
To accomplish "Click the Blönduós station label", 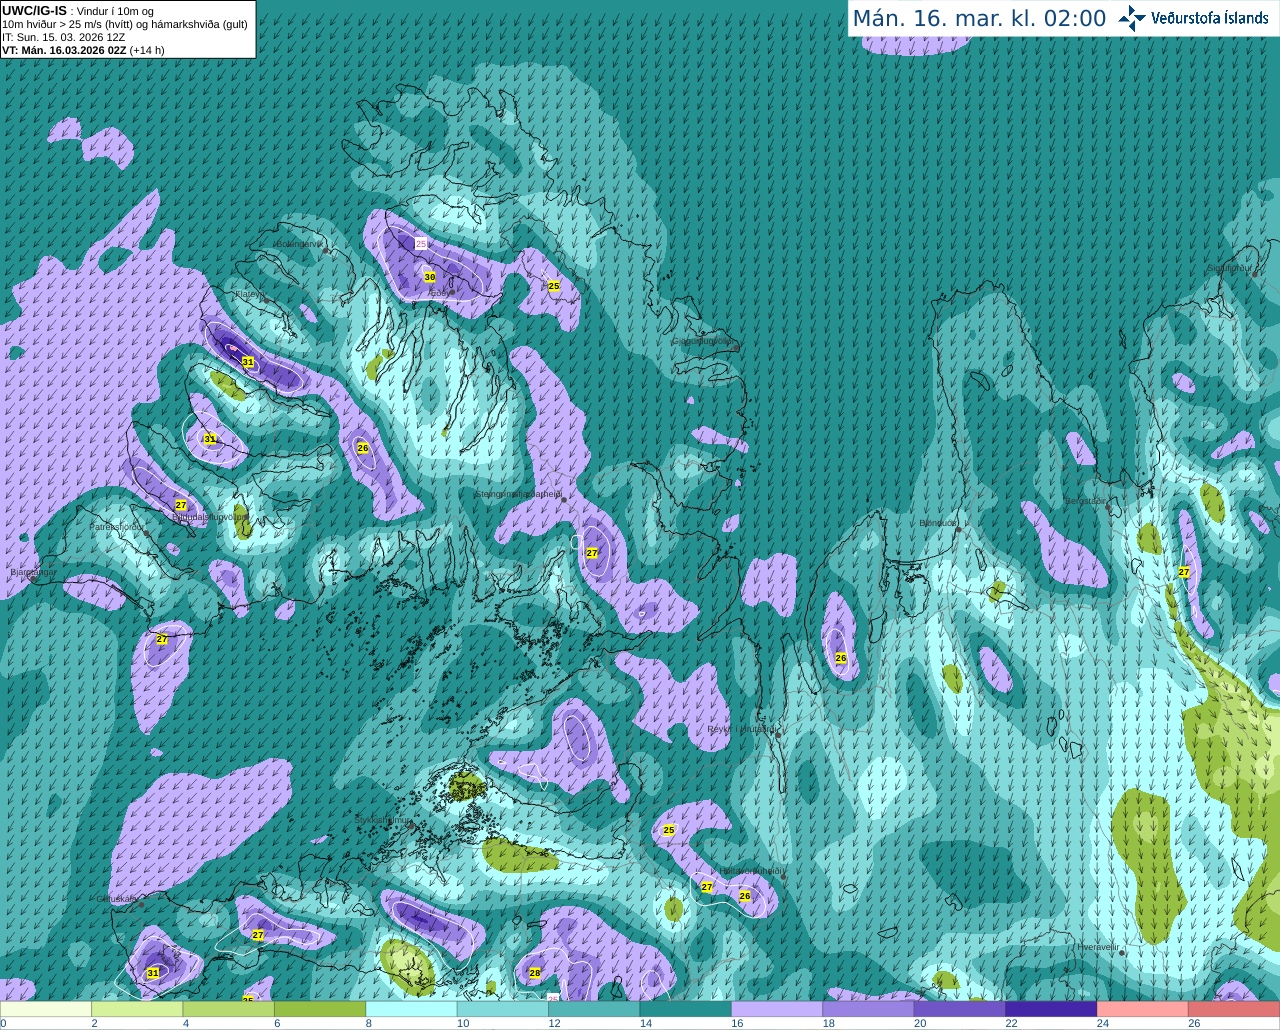I will point(938,523).
